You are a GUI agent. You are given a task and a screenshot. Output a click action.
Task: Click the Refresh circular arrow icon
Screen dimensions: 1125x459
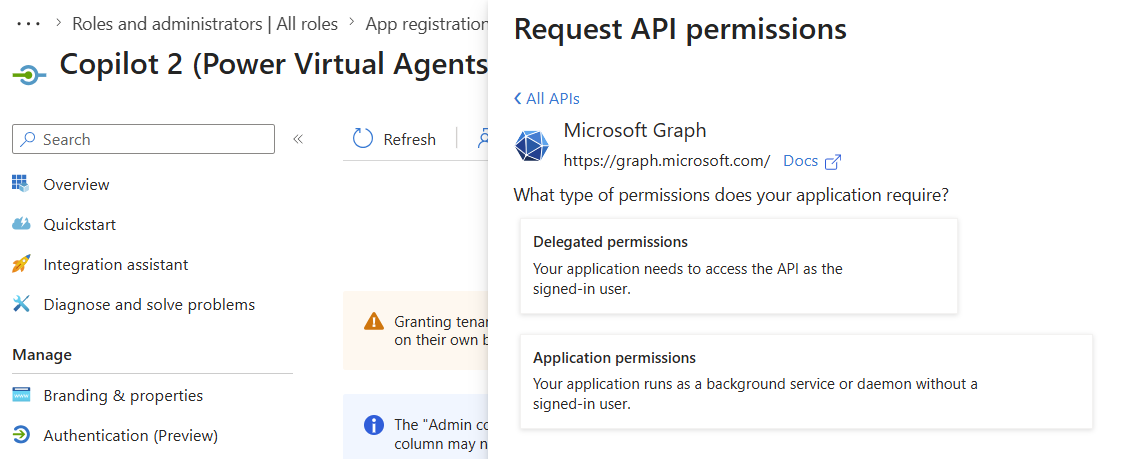pos(363,138)
